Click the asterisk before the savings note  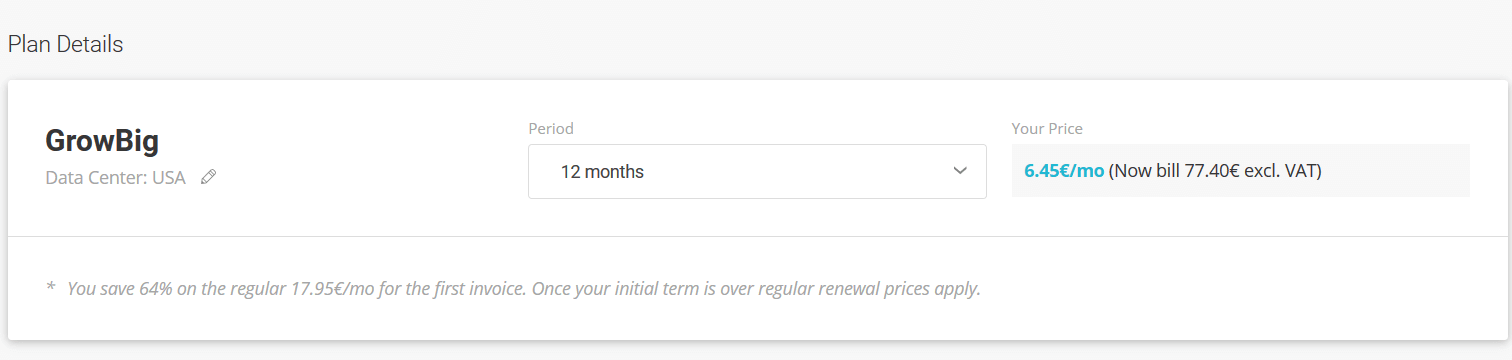coord(51,288)
